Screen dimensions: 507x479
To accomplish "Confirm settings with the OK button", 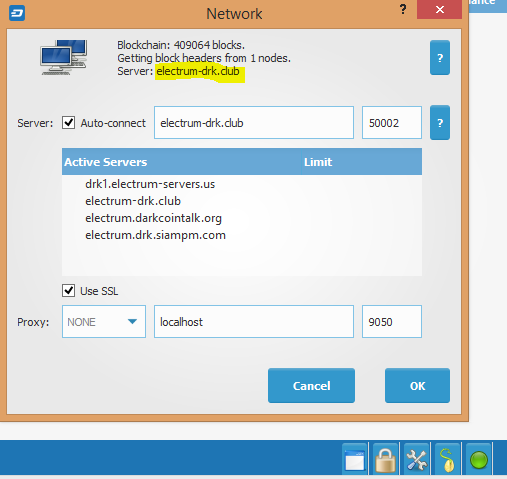I will point(417,386).
